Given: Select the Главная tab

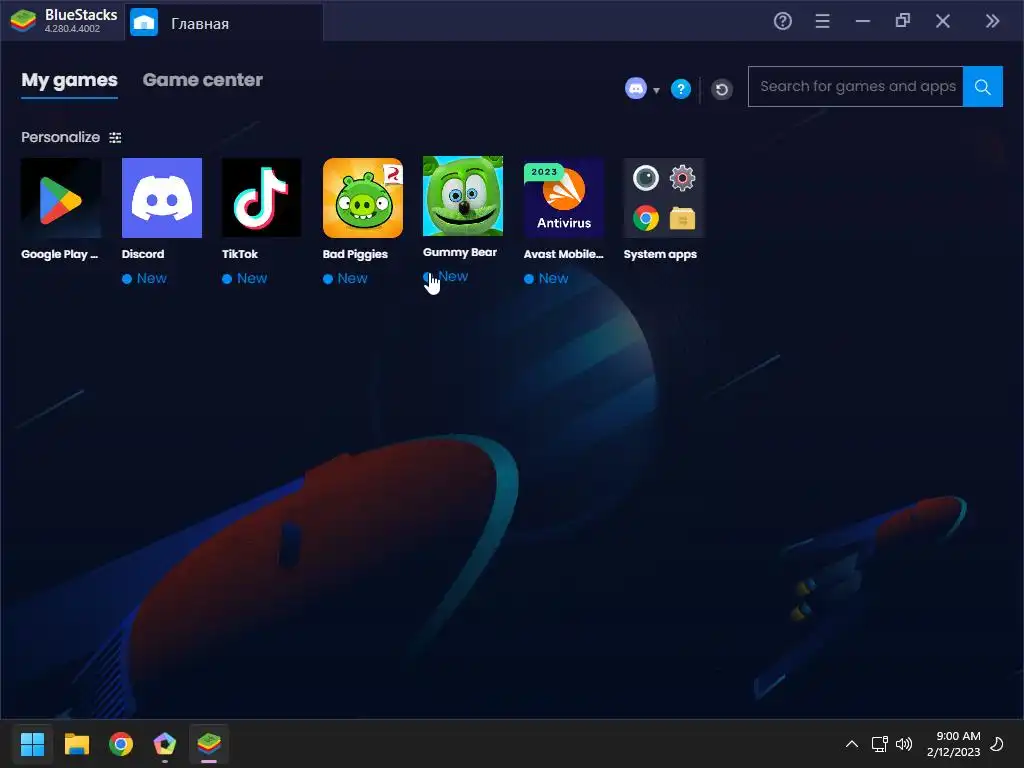Looking at the screenshot, I should [x=223, y=23].
